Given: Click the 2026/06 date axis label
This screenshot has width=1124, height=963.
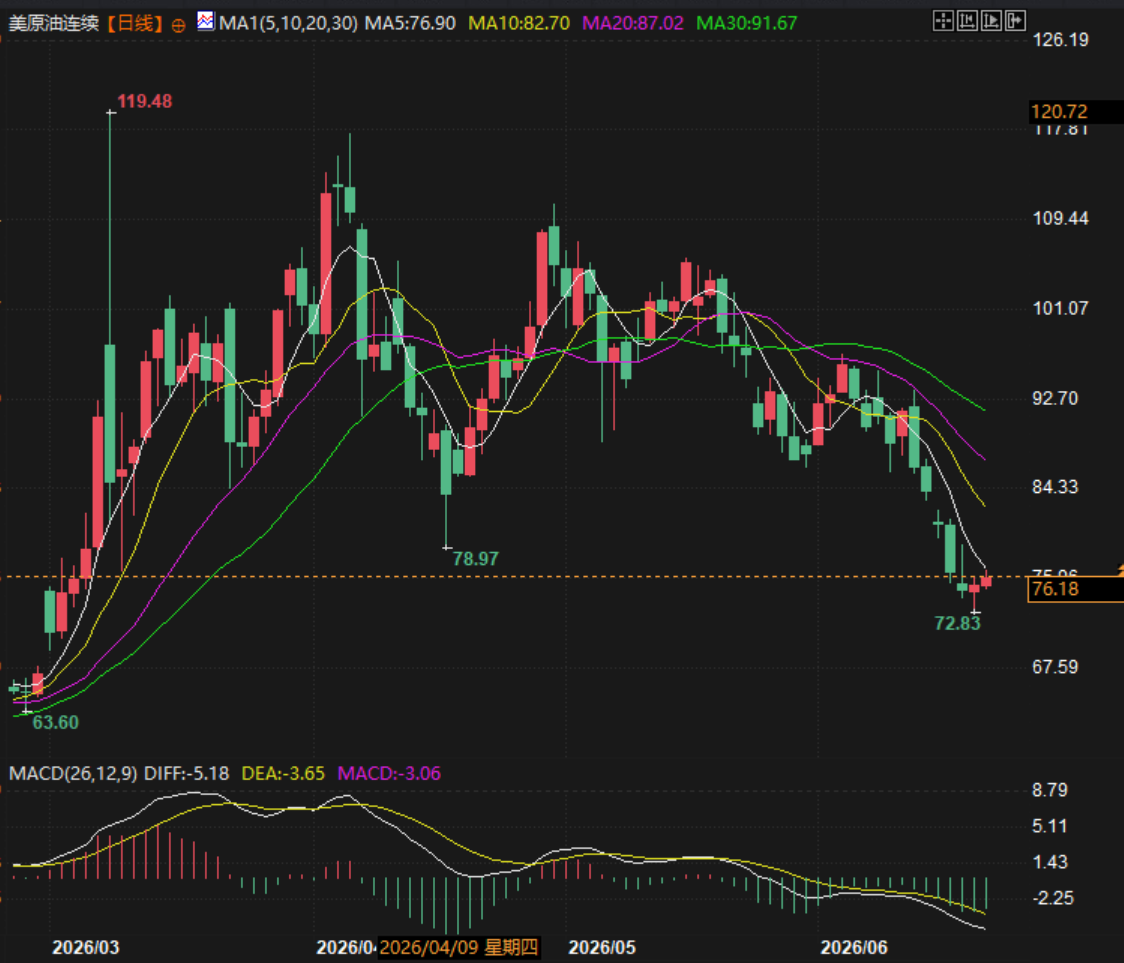Looking at the screenshot, I should (x=854, y=947).
